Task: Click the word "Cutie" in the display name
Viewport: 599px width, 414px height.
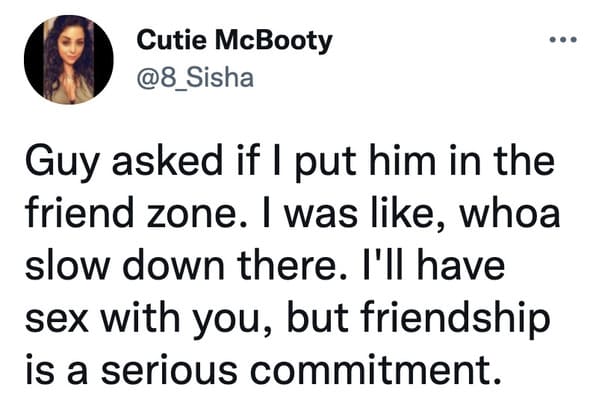Action: coord(172,40)
